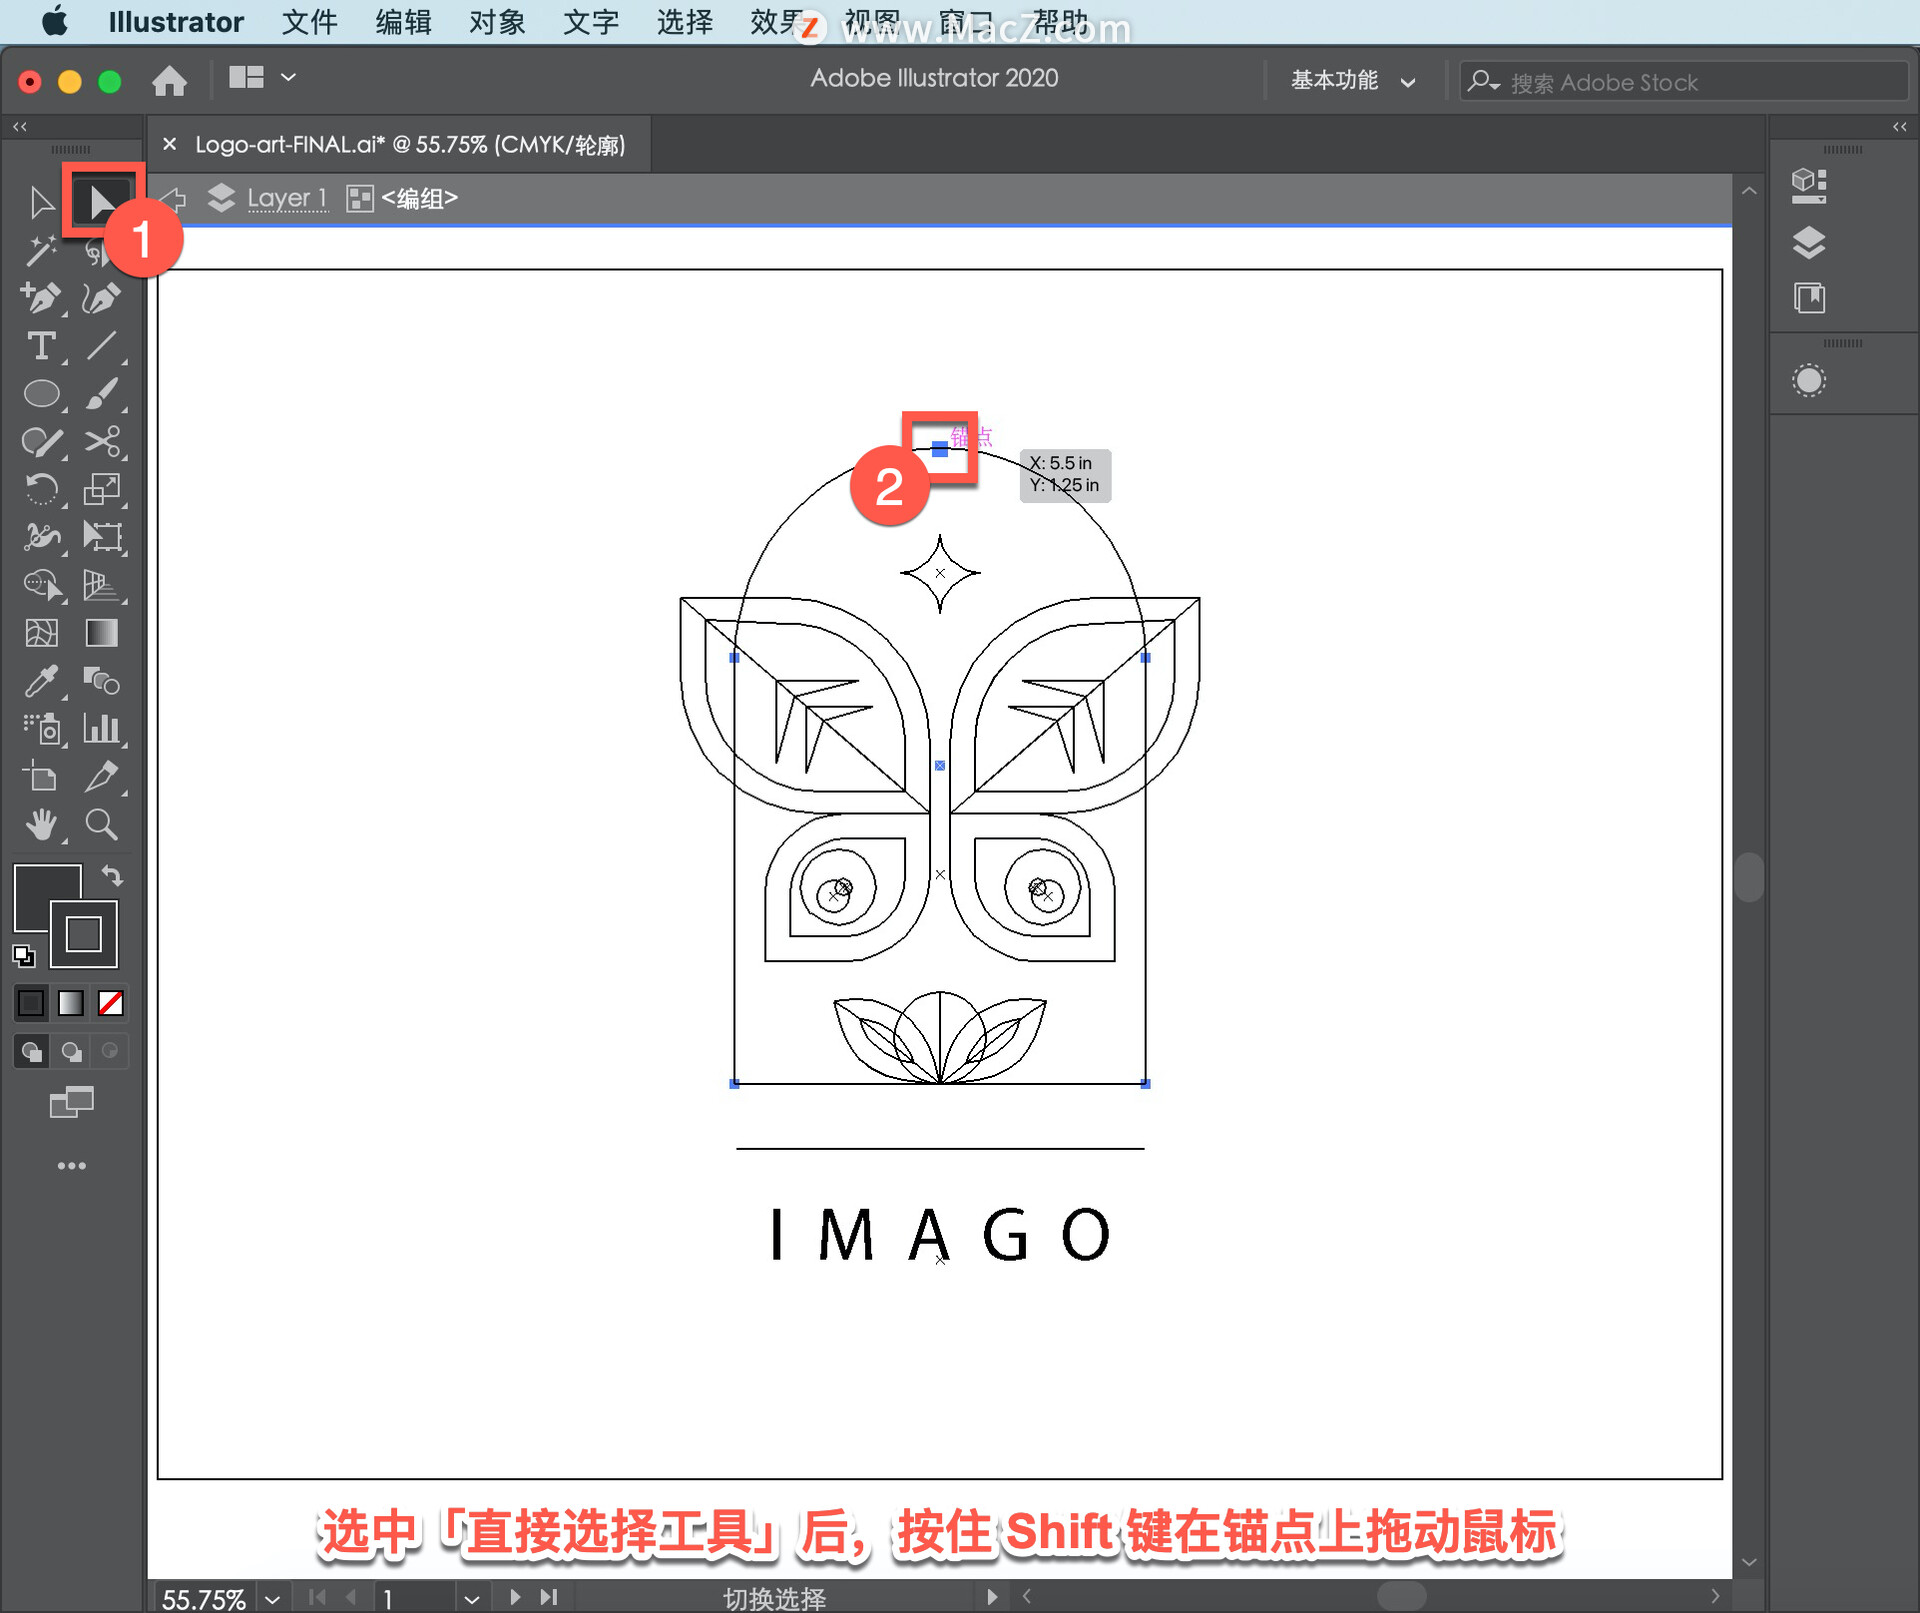Open the arrange documents dropdown
The image size is (1920, 1613).
click(262, 77)
